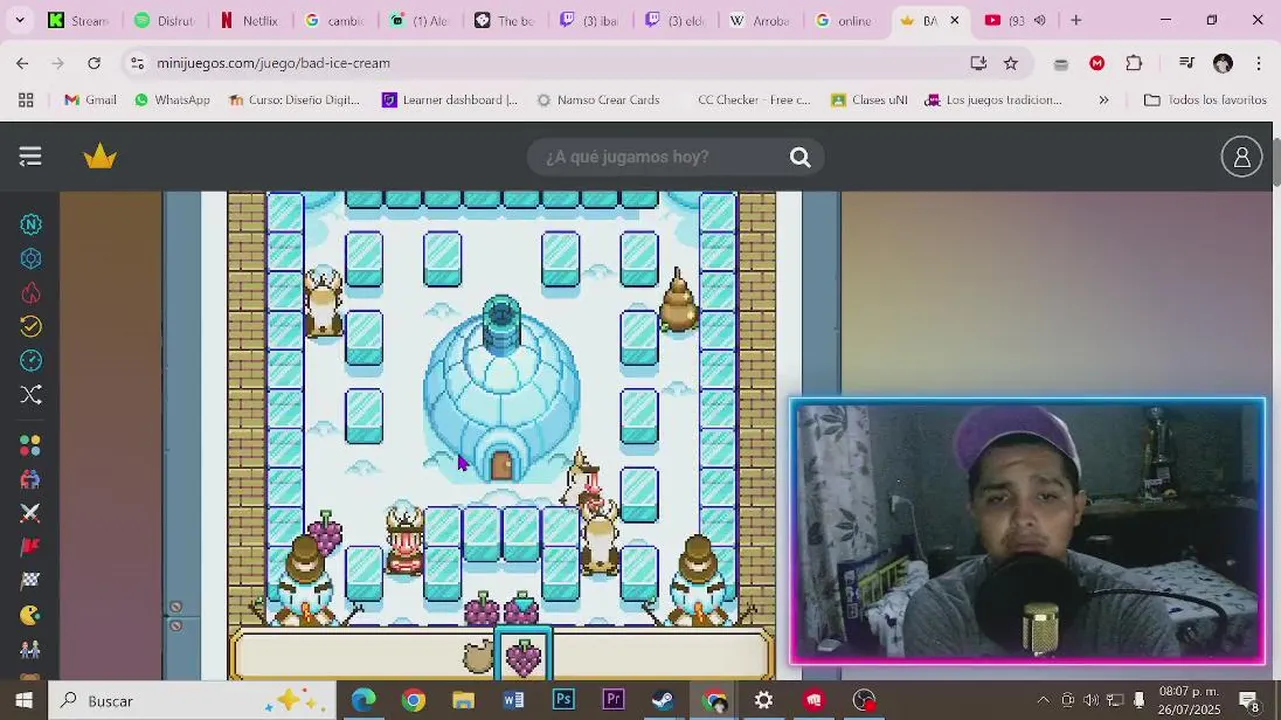
Task: Open Premiere Pro from the taskbar
Action: click(613, 701)
